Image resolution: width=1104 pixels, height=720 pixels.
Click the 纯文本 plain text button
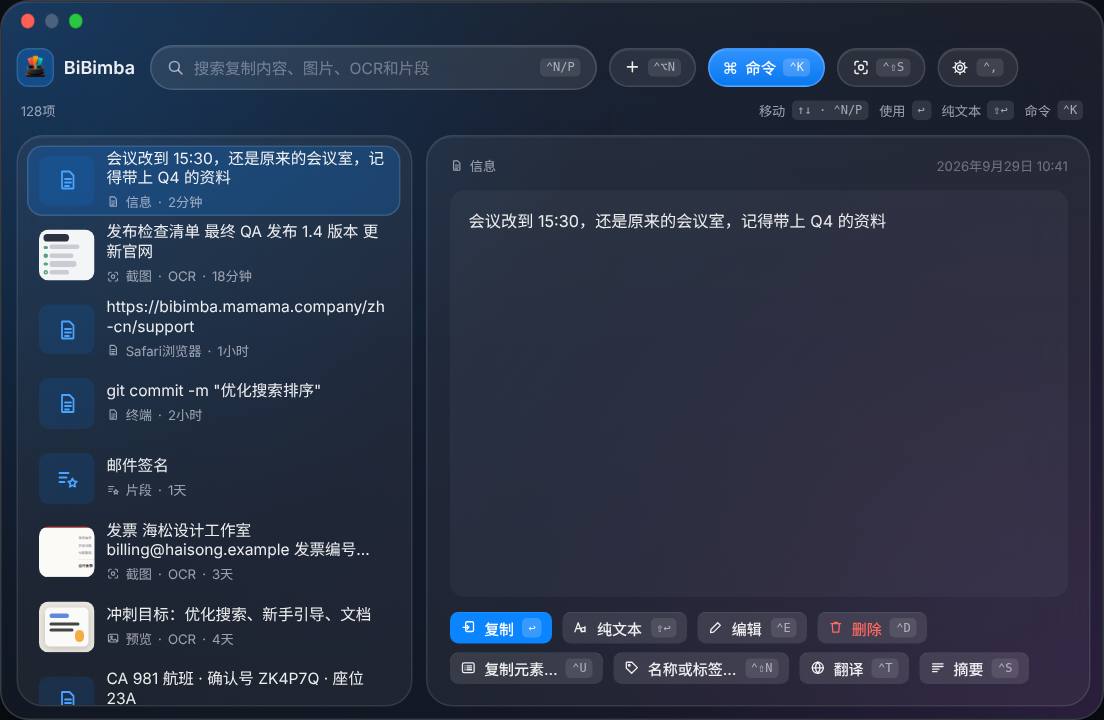tap(625, 628)
